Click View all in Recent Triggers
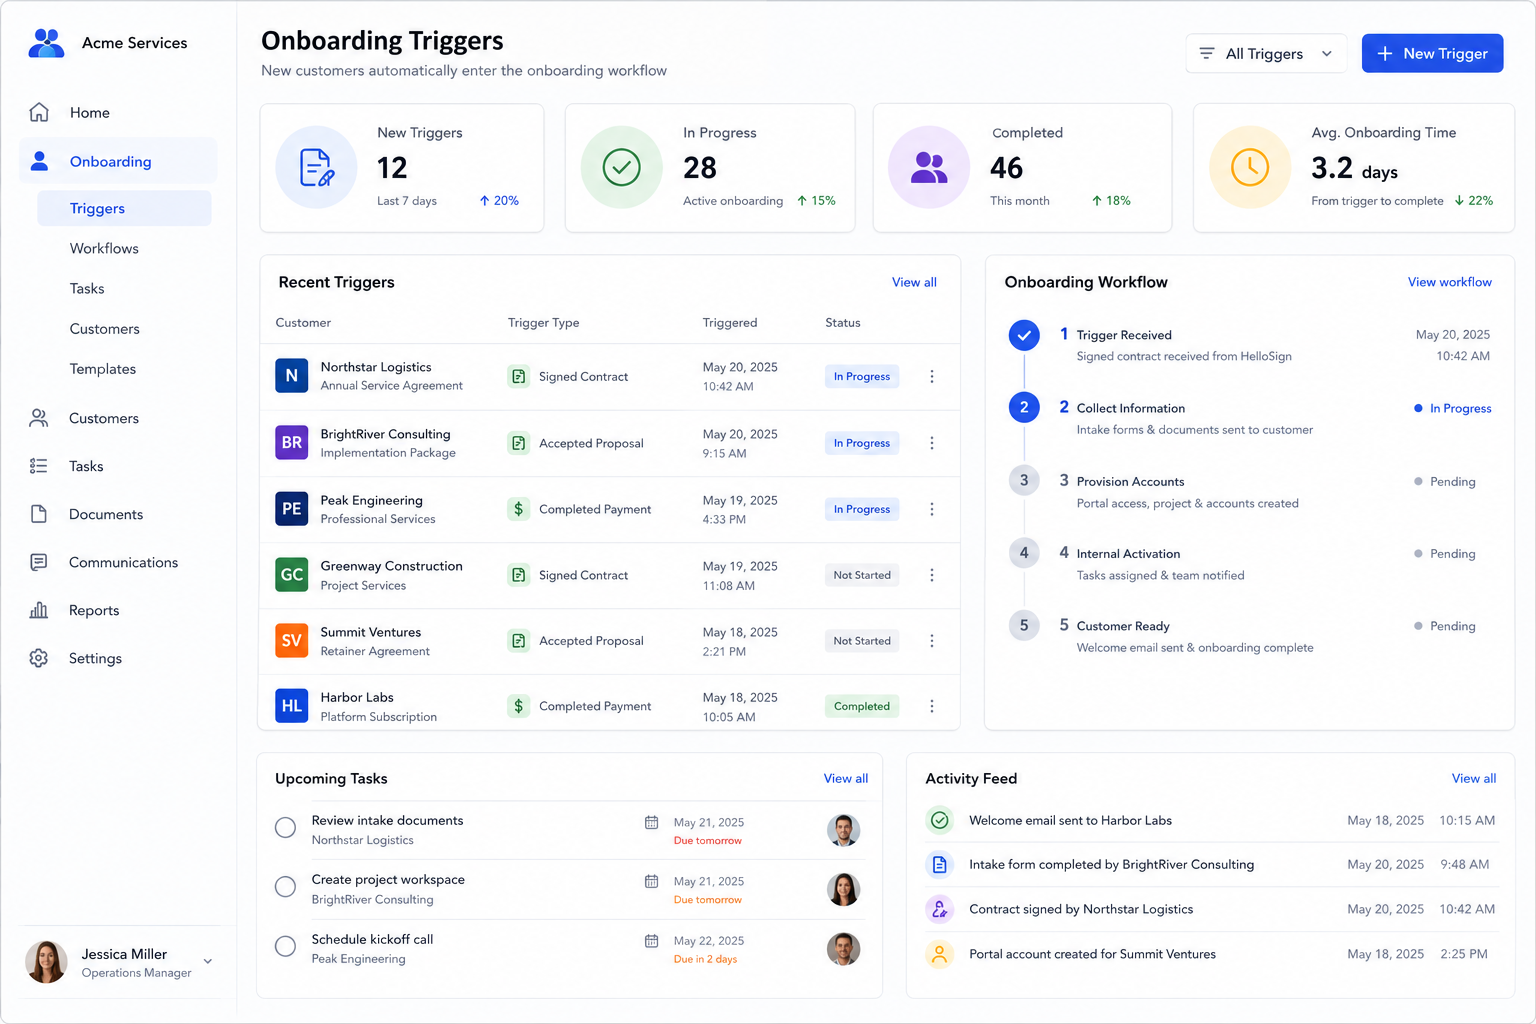 [x=914, y=282]
